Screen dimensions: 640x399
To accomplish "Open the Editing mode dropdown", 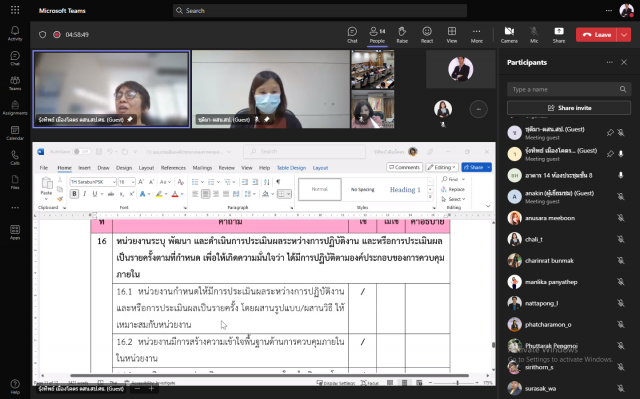I will pyautogui.click(x=442, y=167).
